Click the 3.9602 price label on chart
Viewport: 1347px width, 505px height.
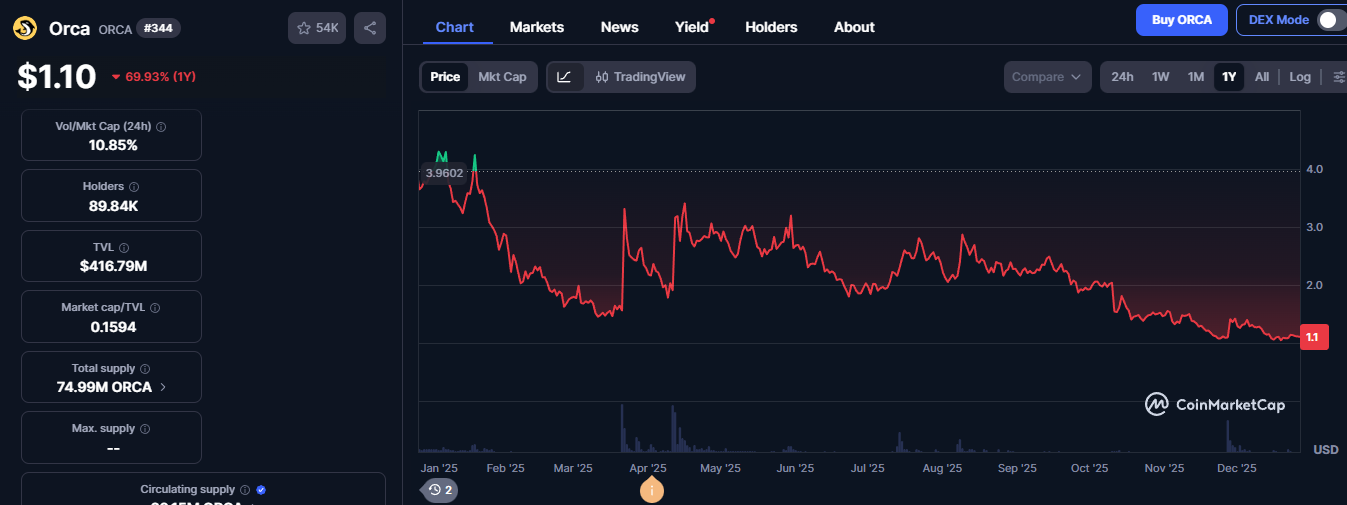click(444, 173)
